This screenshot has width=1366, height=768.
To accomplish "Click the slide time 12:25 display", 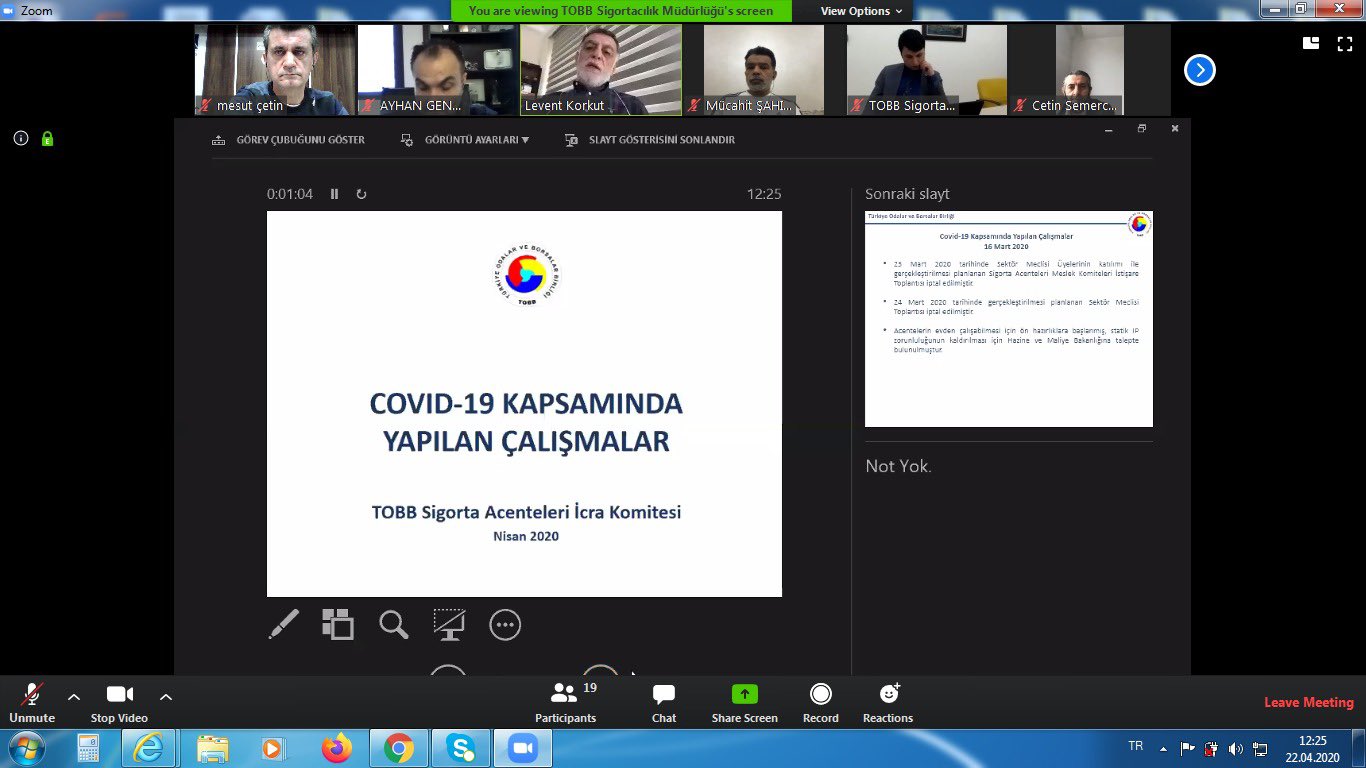I will pos(764,194).
